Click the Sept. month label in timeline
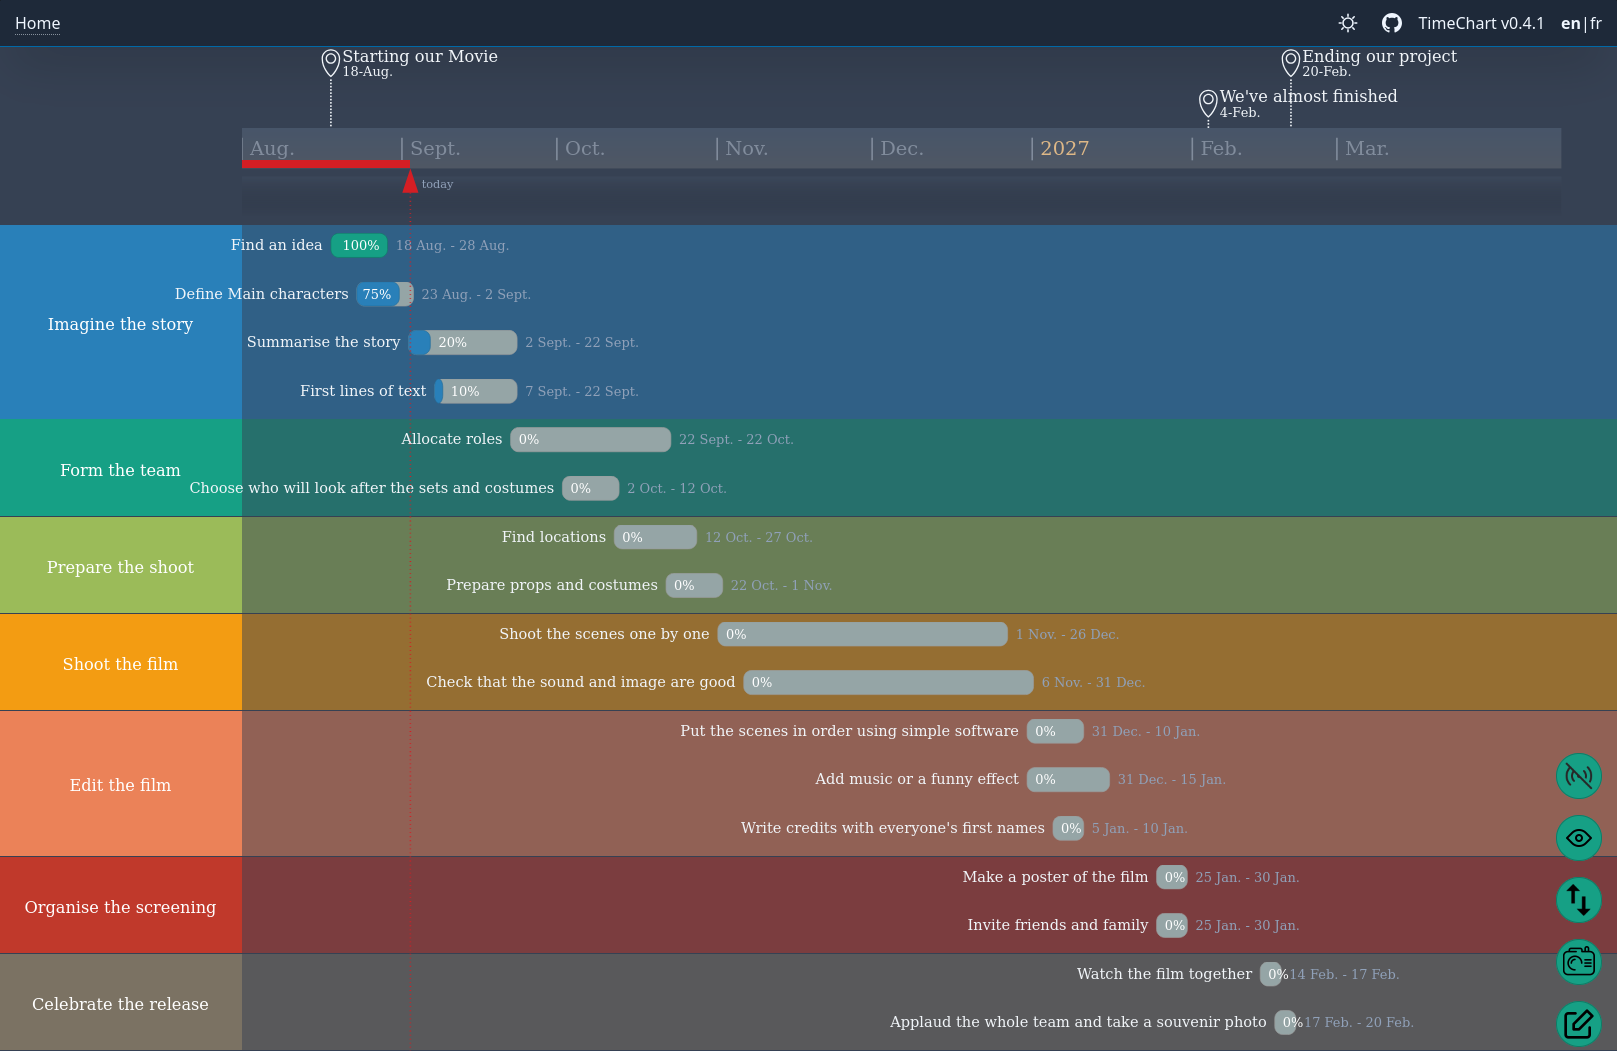 tap(435, 148)
